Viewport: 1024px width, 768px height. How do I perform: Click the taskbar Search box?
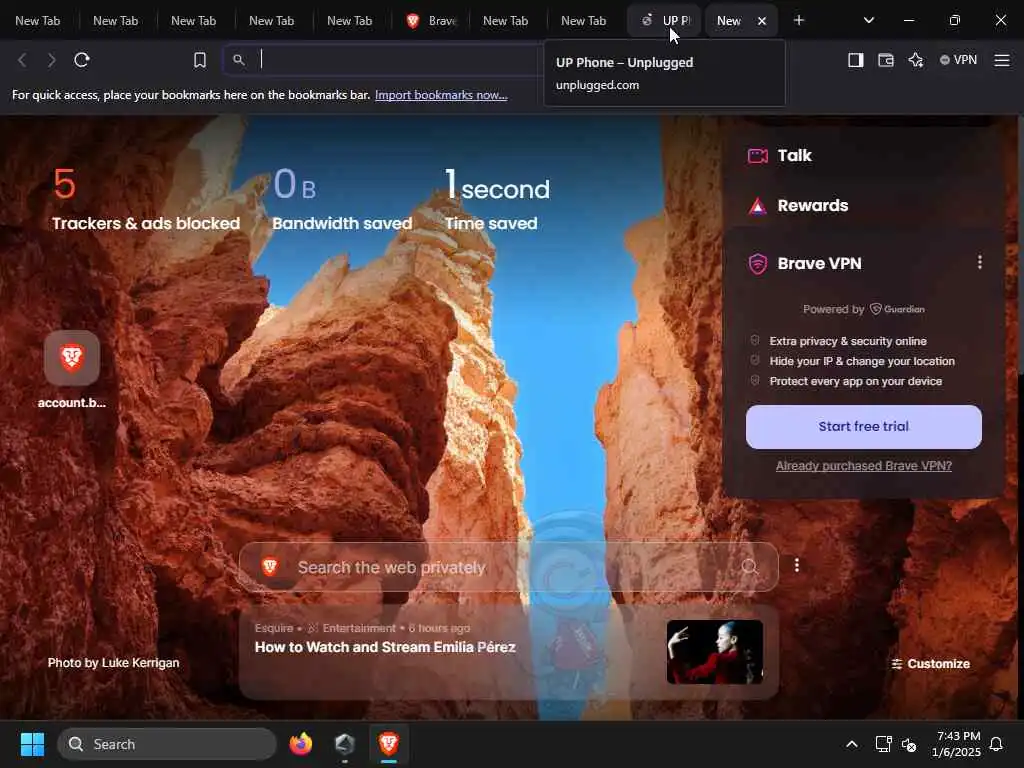tap(167, 744)
